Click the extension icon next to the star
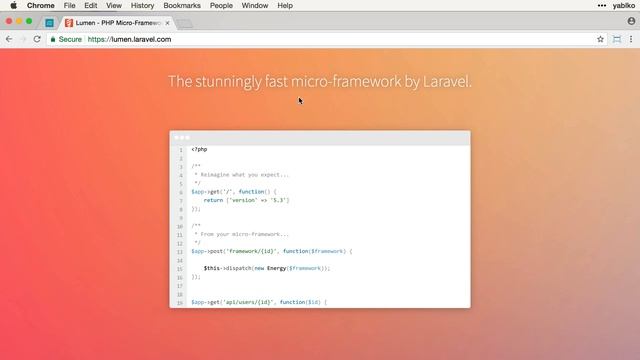640x360 pixels. (x=617, y=39)
